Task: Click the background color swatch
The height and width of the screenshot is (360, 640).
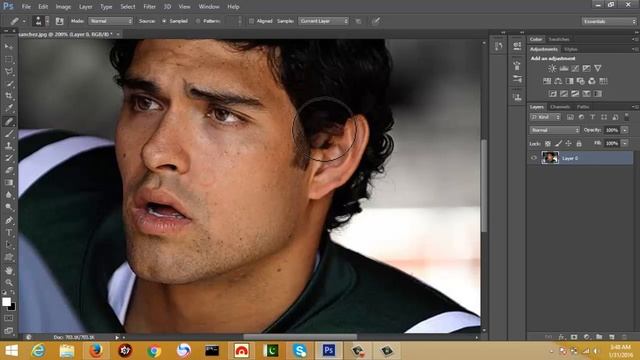Action: pos(12,307)
